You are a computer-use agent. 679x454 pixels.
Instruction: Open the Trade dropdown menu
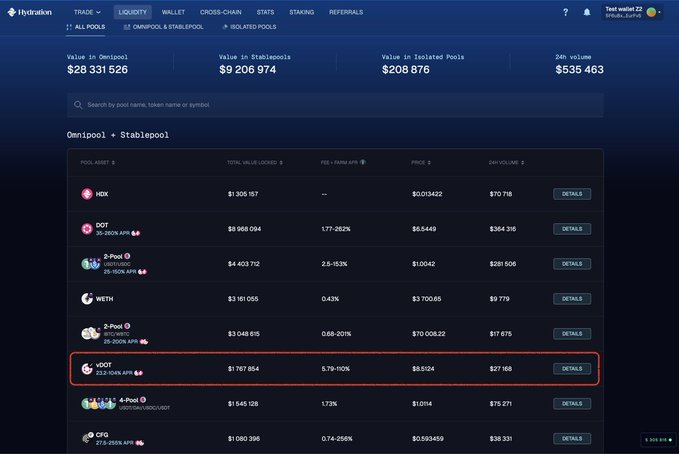point(87,12)
